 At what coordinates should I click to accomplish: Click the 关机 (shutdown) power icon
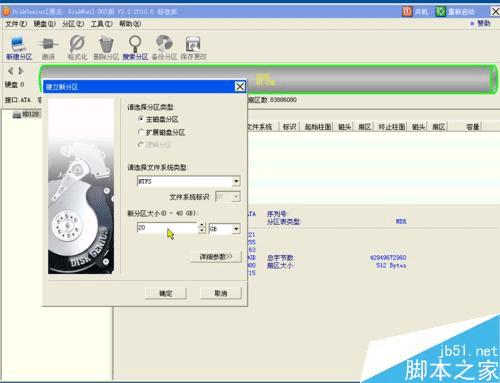[x=407, y=12]
